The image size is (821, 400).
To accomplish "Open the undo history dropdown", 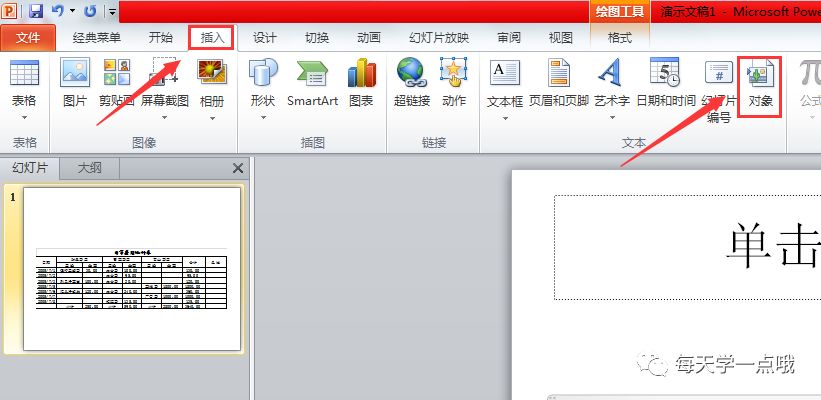I will tap(72, 11).
